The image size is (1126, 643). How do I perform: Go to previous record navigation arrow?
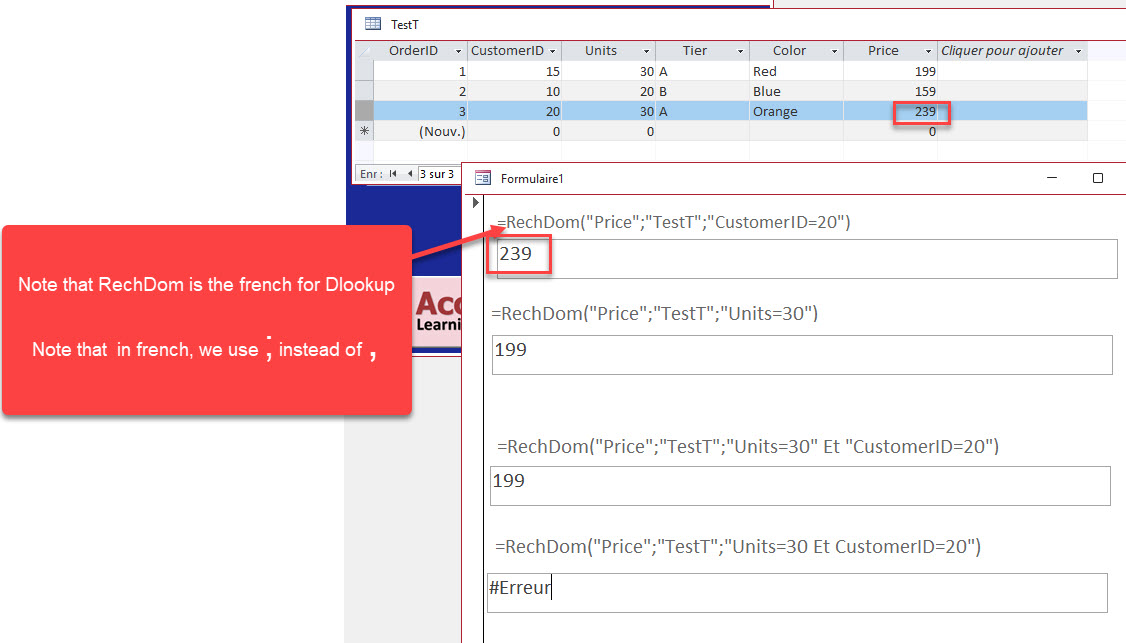pyautogui.click(x=409, y=174)
